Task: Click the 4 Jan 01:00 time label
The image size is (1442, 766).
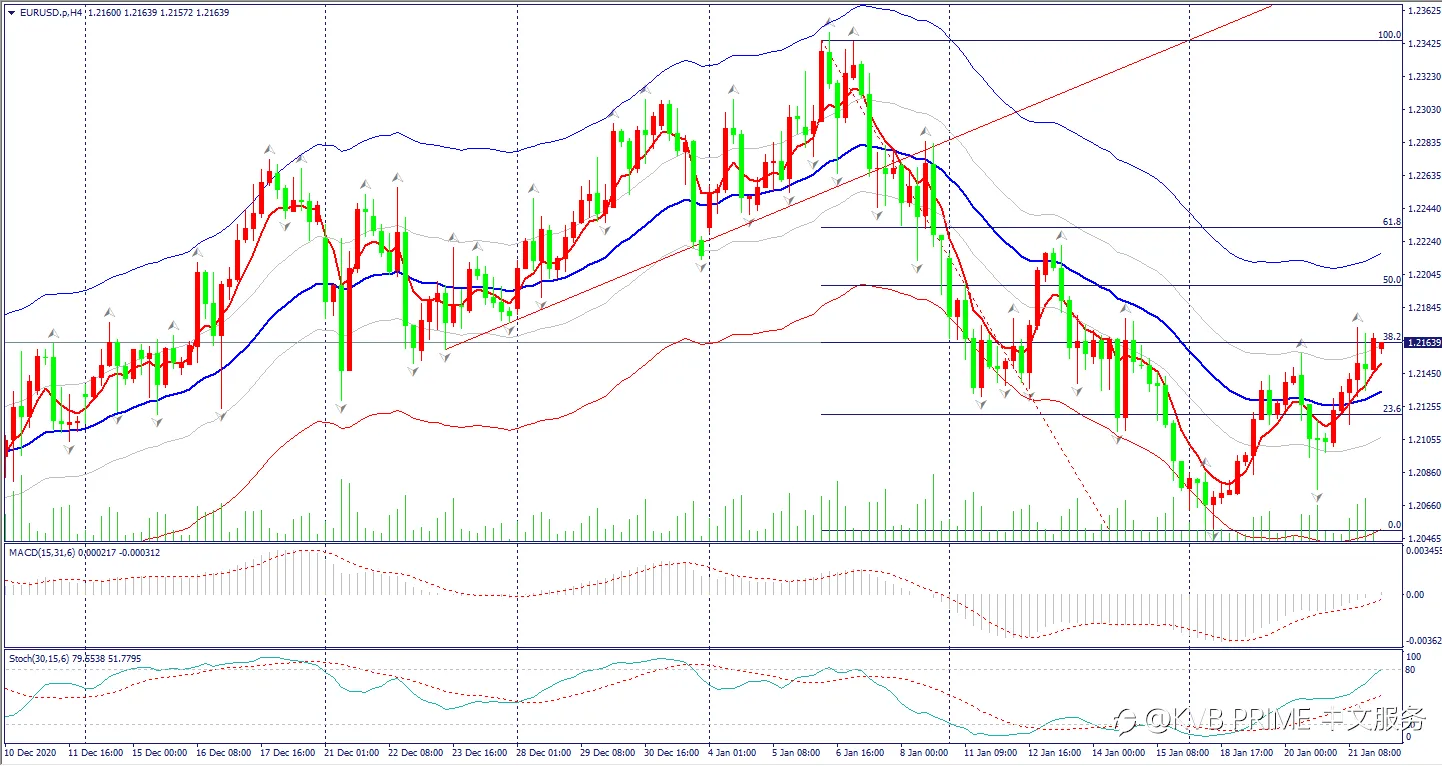Action: tap(733, 751)
